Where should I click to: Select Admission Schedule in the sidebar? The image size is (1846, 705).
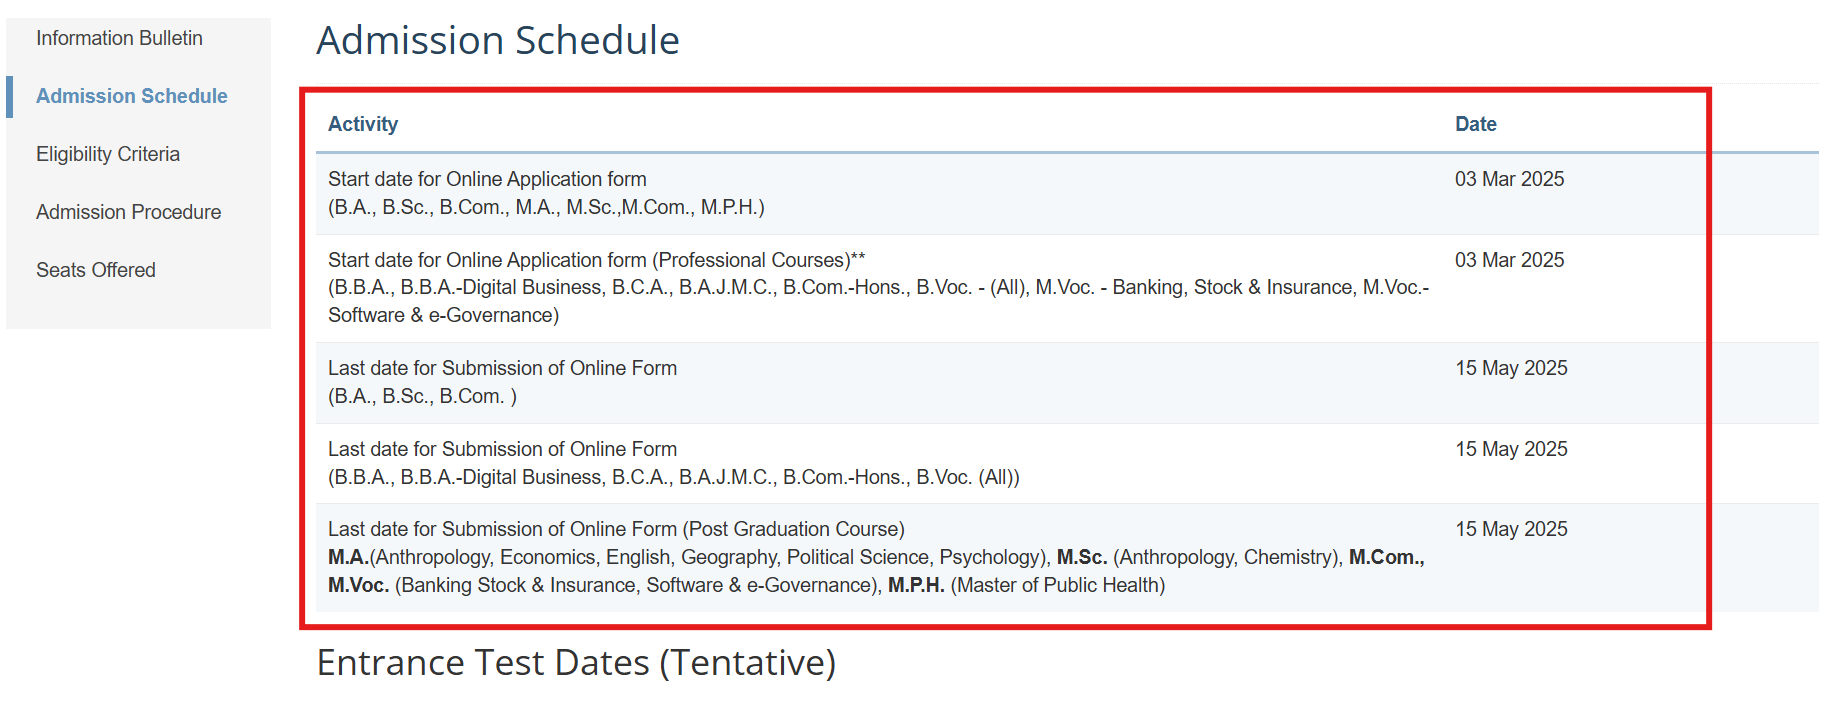pyautogui.click(x=132, y=96)
